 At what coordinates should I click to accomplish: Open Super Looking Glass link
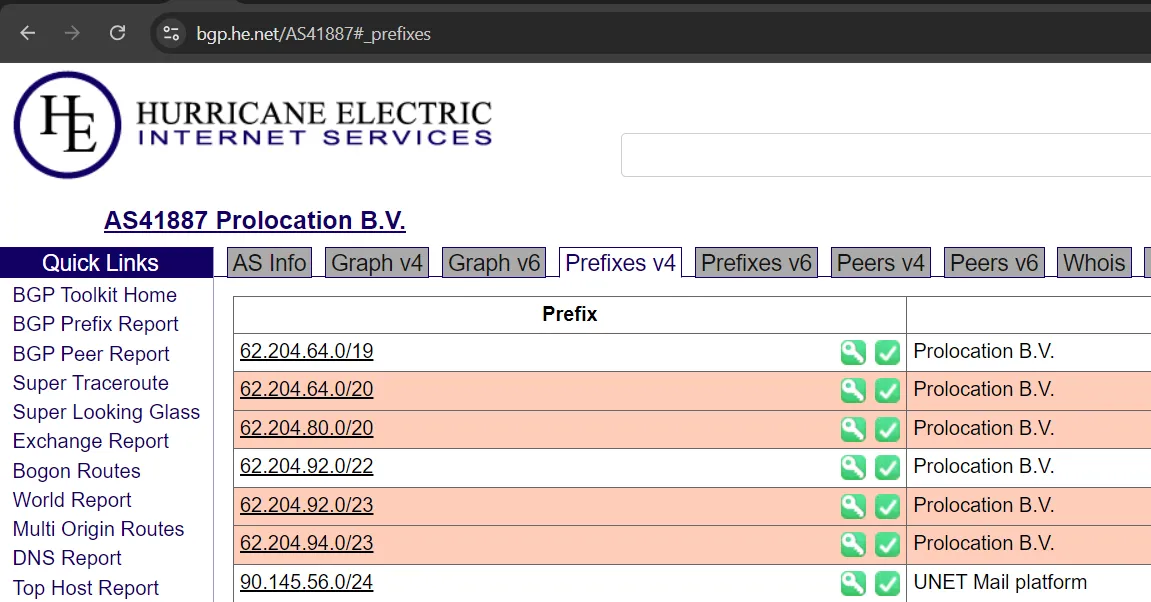pos(106,412)
